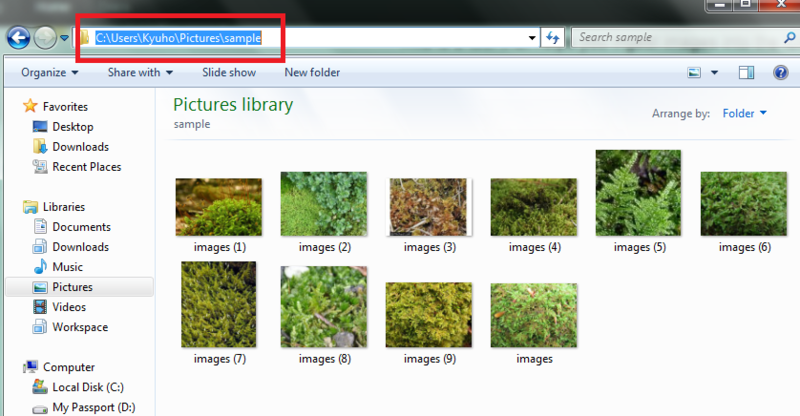Click the My Passport drive icon
800x416 pixels.
(x=40, y=408)
